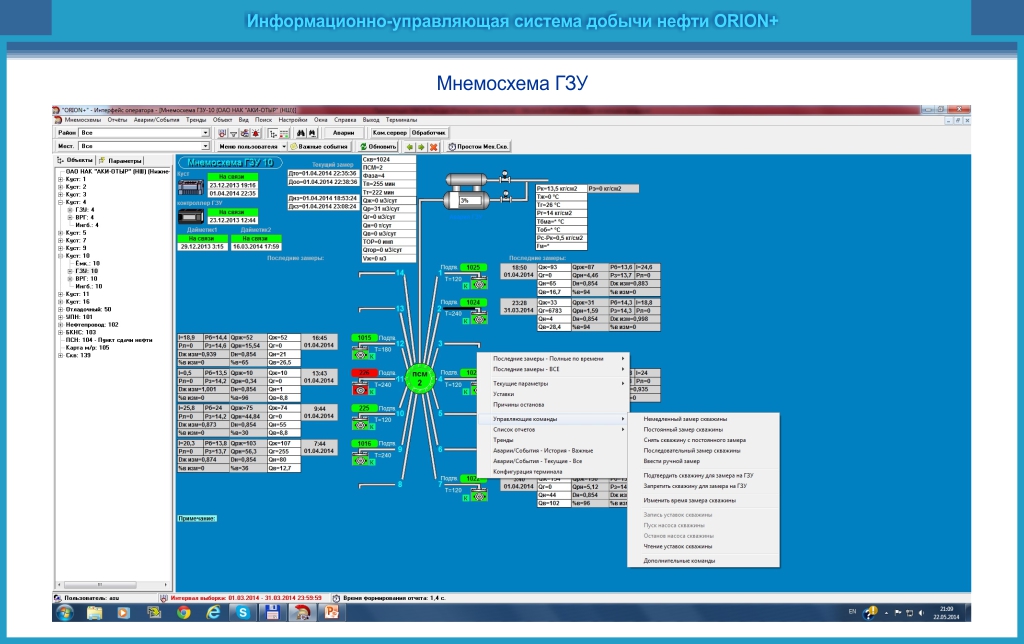This screenshot has width=1024, height=644.
Task: Select ВРГ: 4 in the object tree
Action: tap(84, 217)
